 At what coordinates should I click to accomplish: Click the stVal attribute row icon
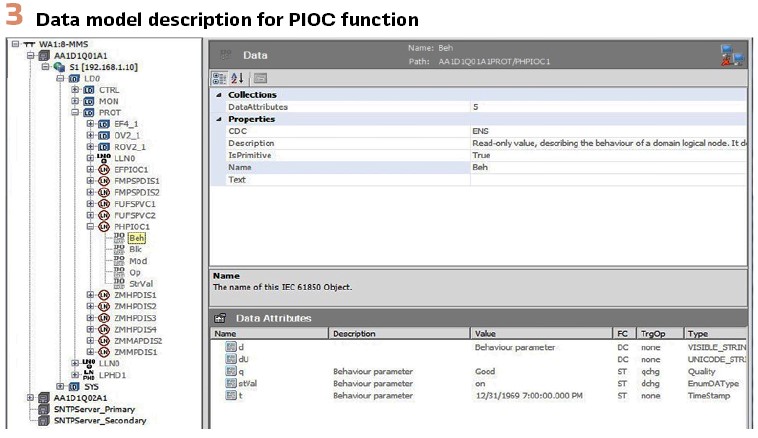[231, 383]
